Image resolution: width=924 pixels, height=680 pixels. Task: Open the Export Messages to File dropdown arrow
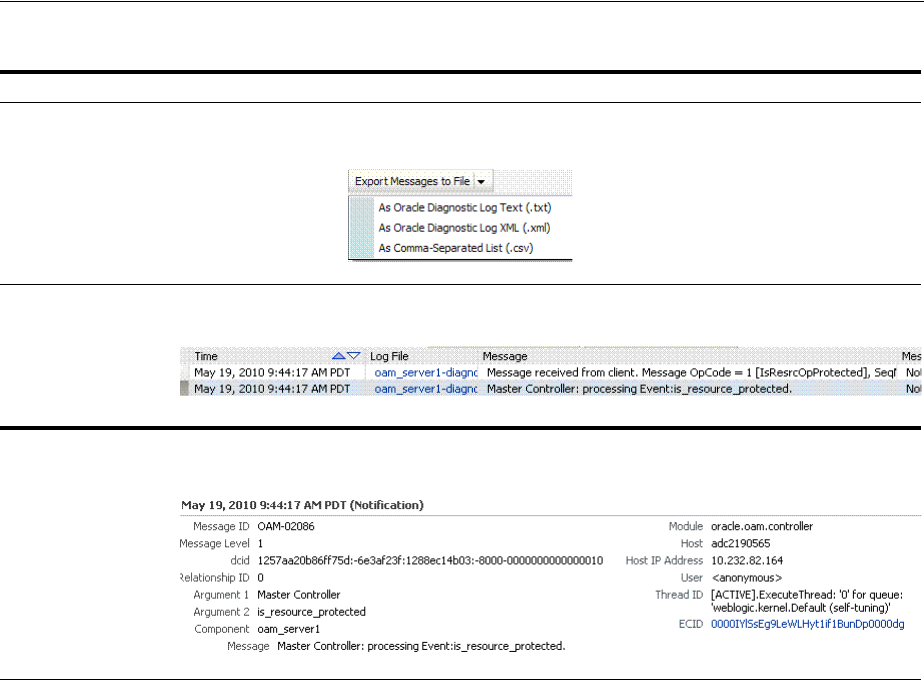[481, 181]
